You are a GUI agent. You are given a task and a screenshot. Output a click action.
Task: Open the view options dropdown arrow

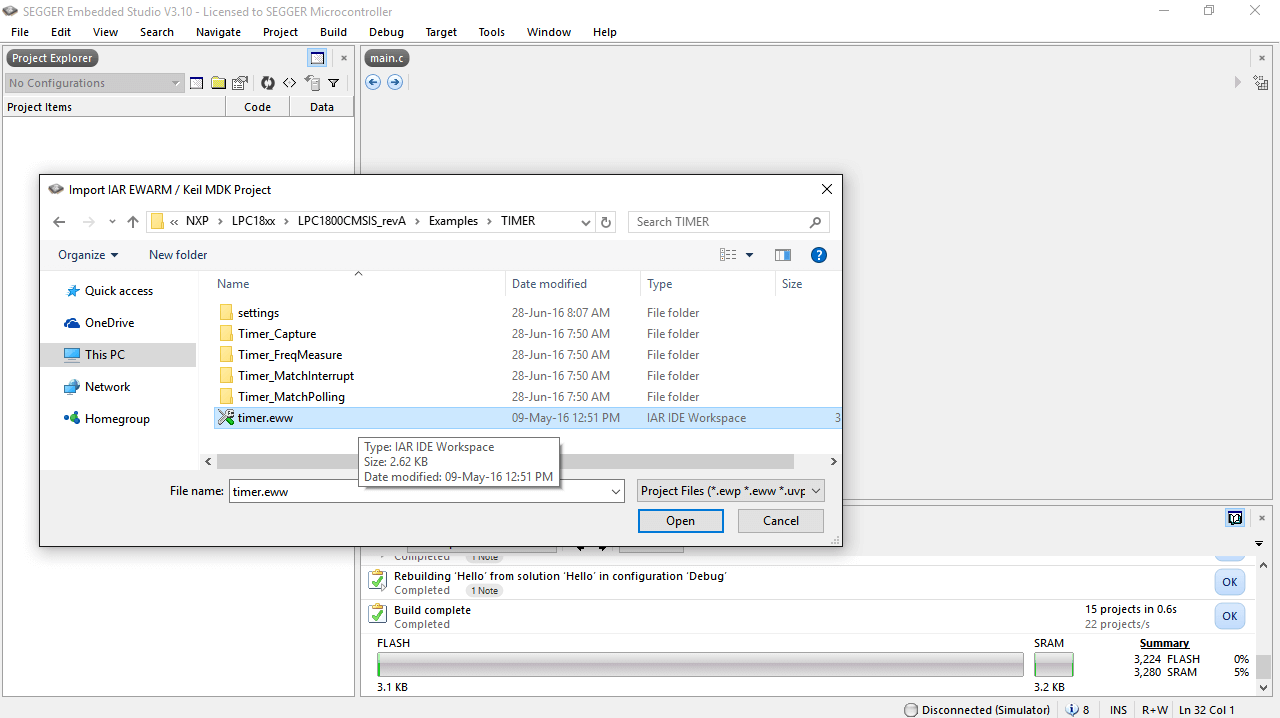(x=749, y=255)
